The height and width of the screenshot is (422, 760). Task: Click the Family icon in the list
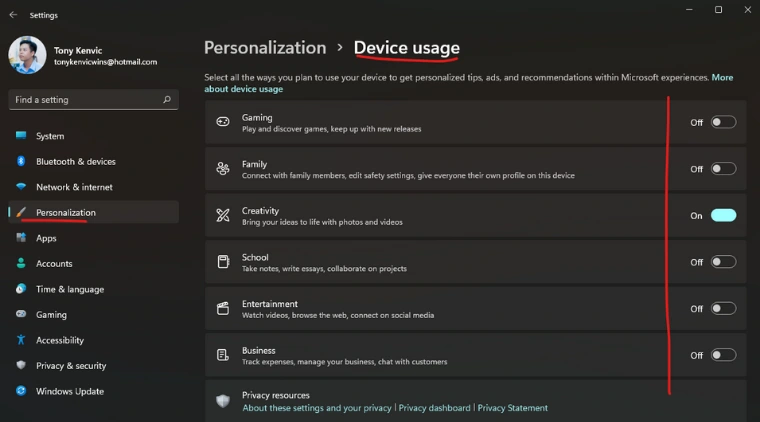(223, 169)
